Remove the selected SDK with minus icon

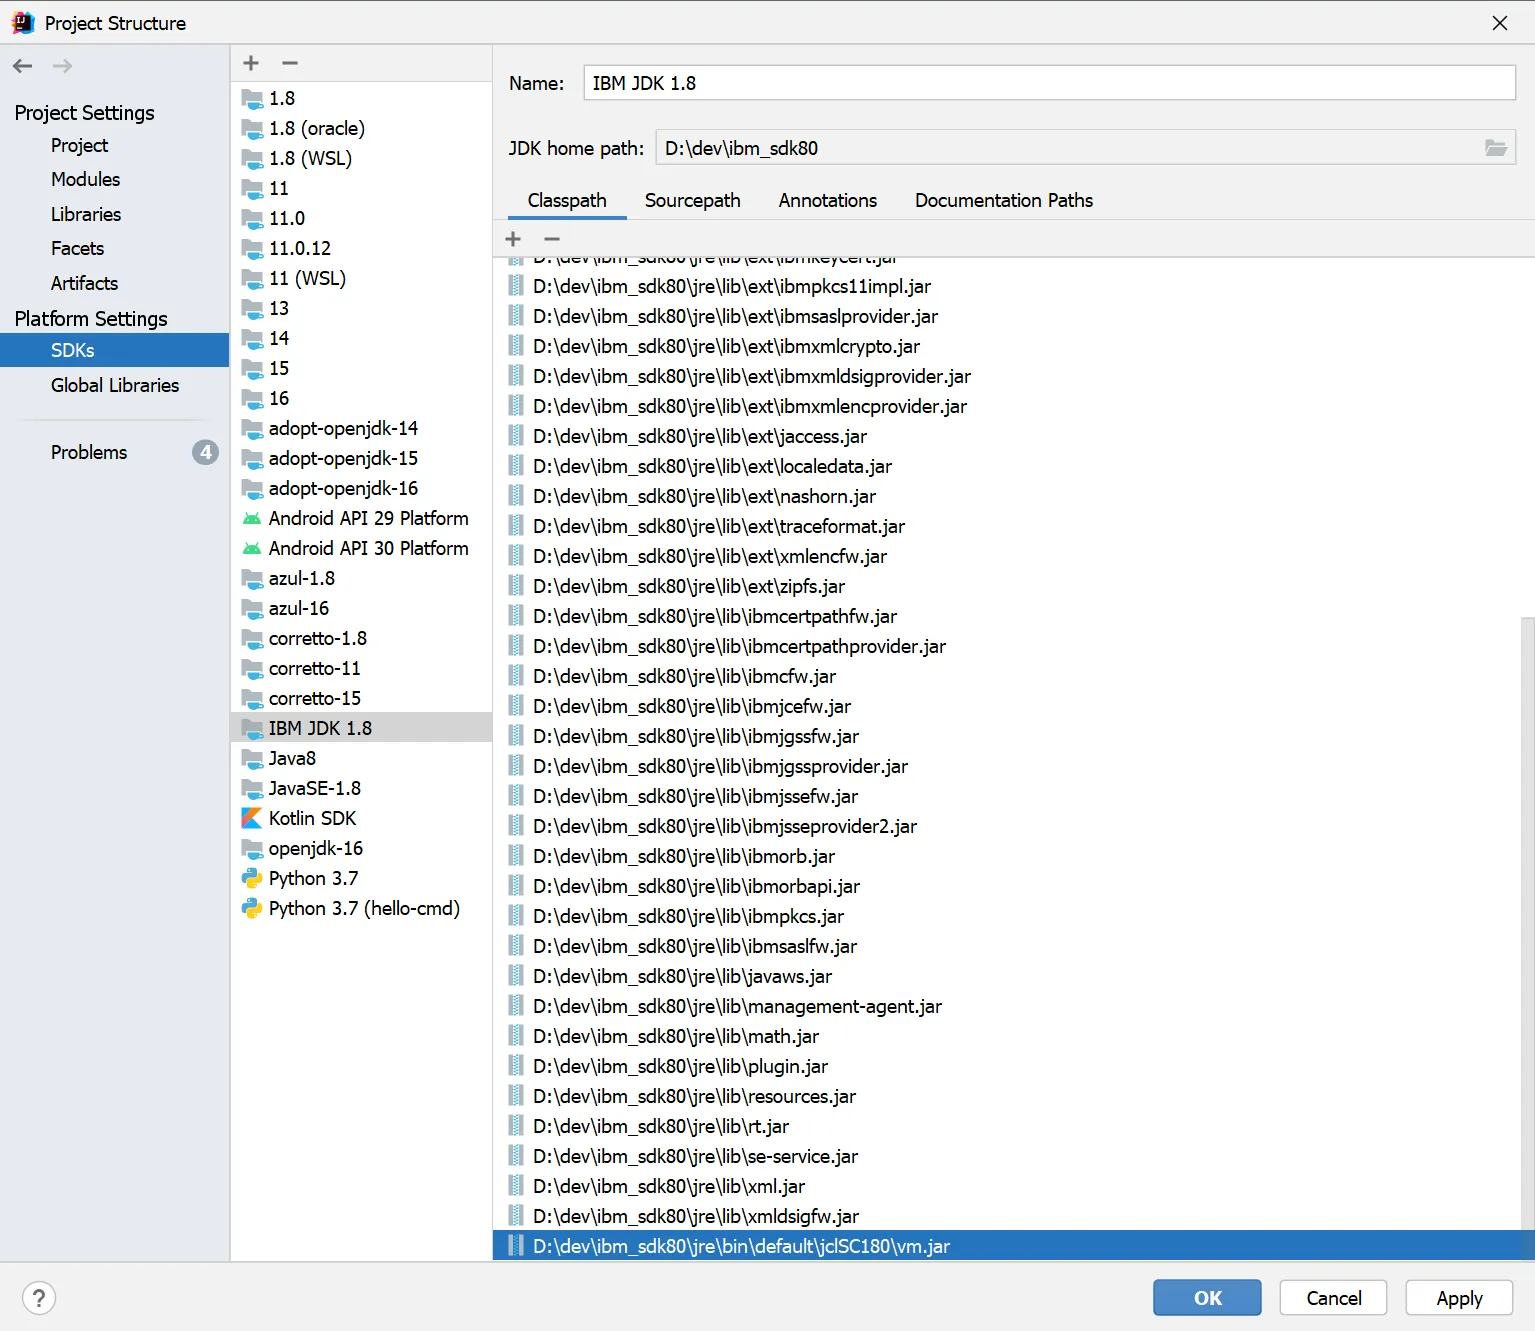click(290, 63)
